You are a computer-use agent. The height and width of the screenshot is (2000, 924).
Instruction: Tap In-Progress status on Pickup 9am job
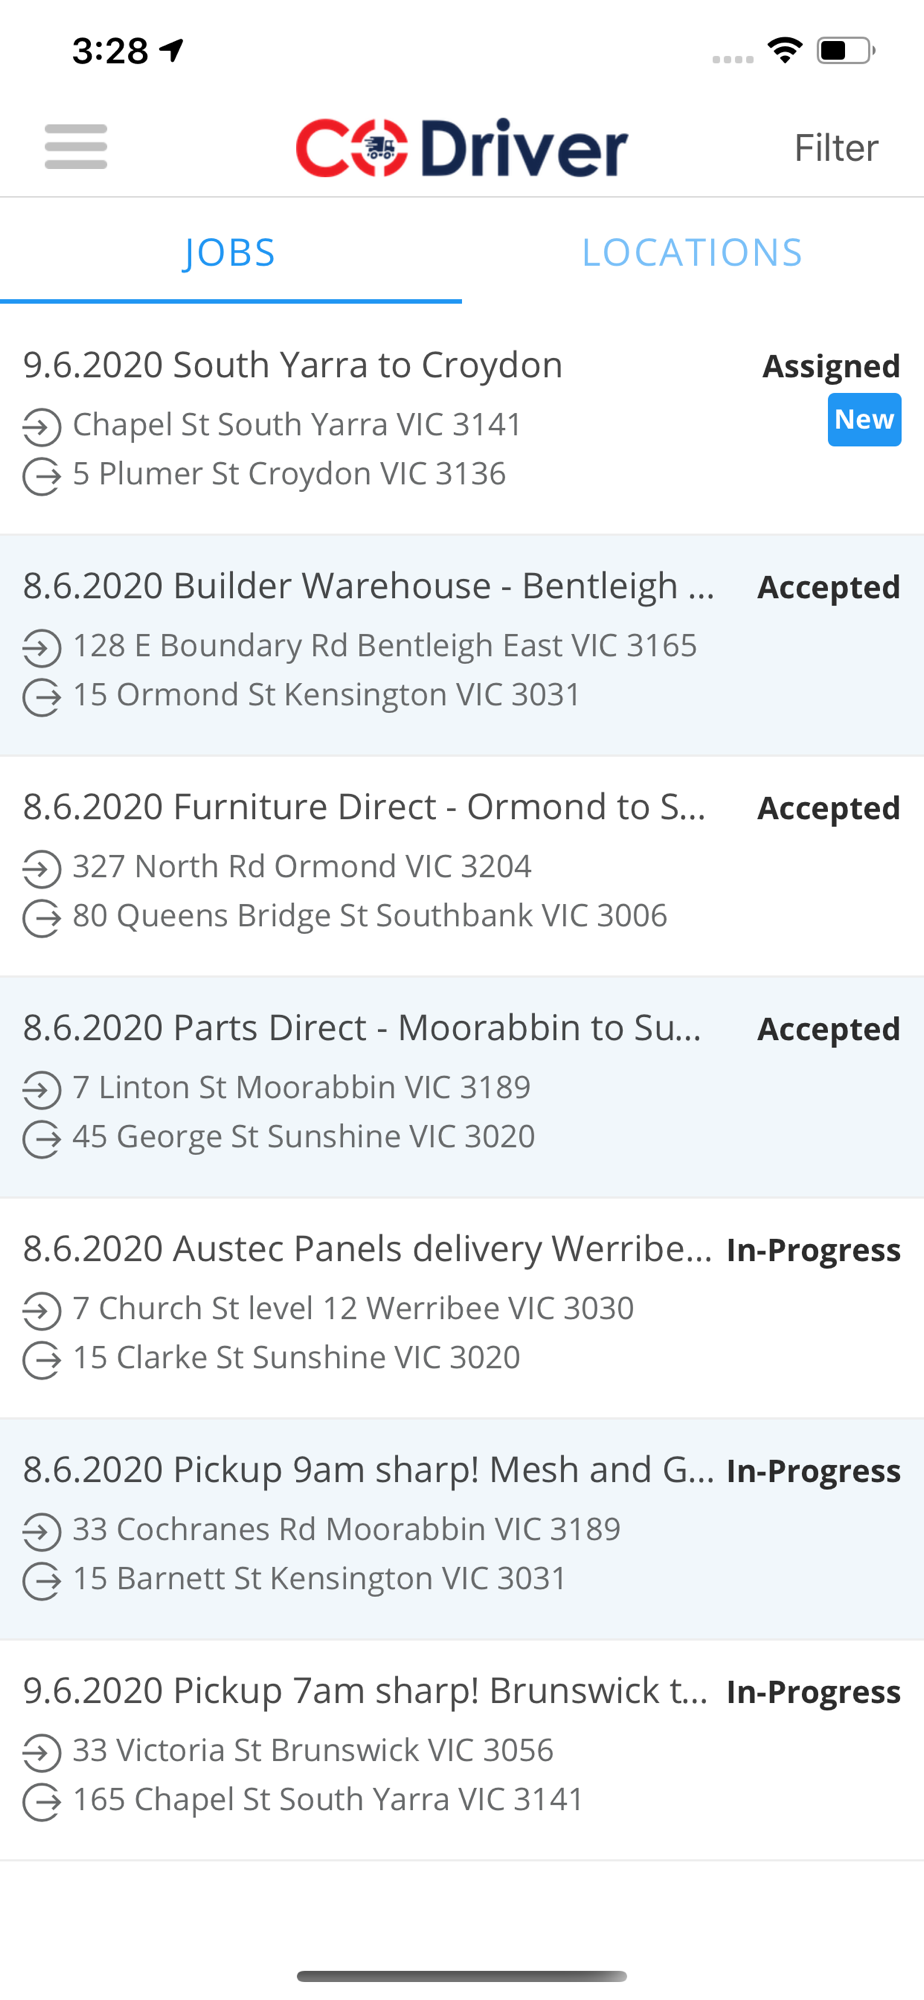(x=813, y=1471)
